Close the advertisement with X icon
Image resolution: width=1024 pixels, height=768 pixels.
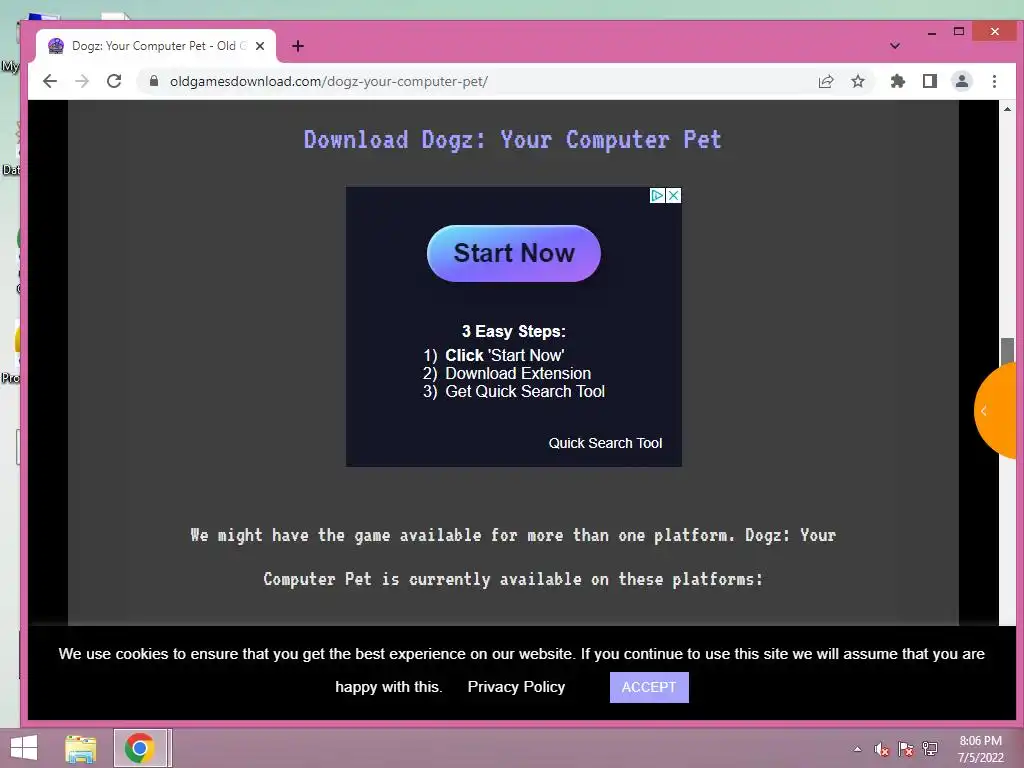(673, 195)
